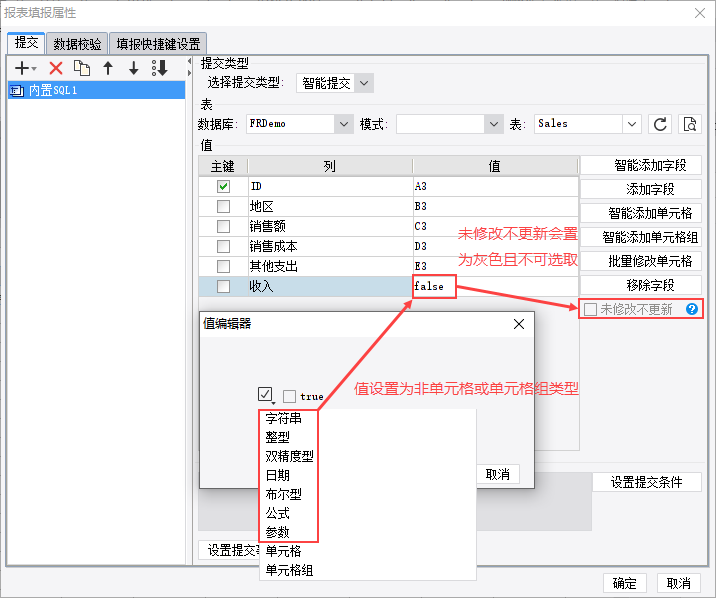Click the bottom 取消 button of main dialog

pyautogui.click(x=679, y=583)
